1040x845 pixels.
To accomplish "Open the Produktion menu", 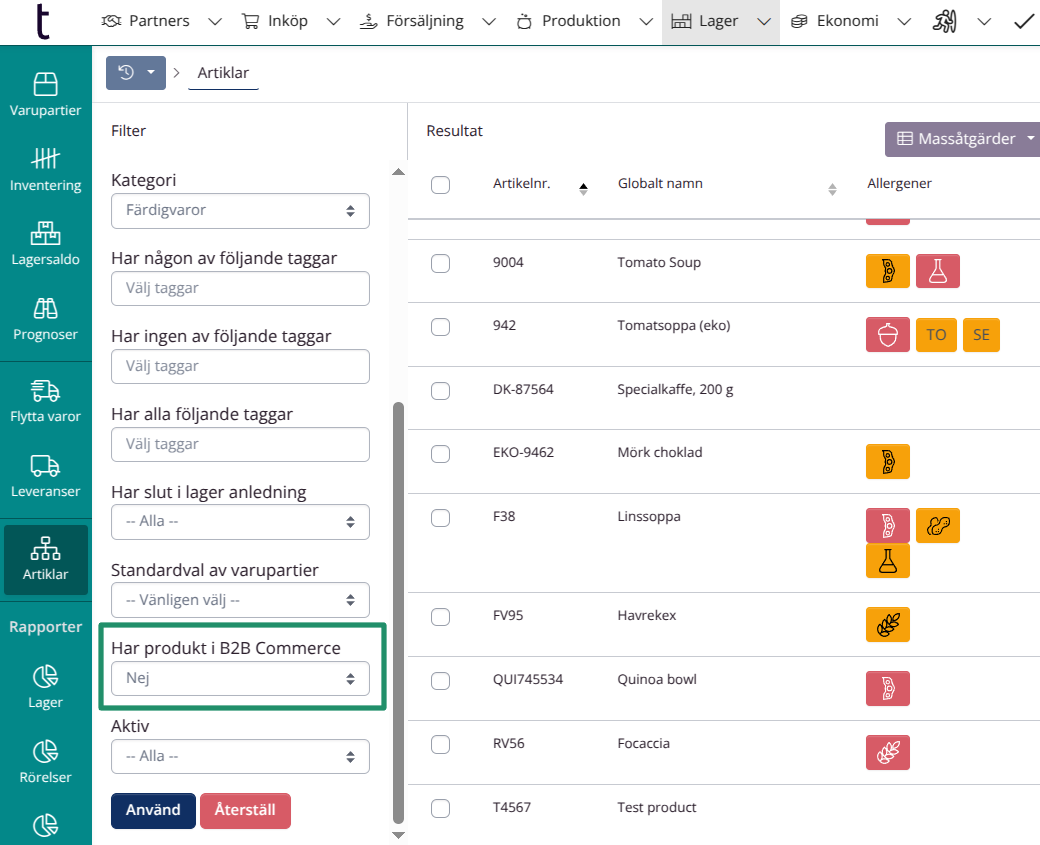I will tap(580, 20).
